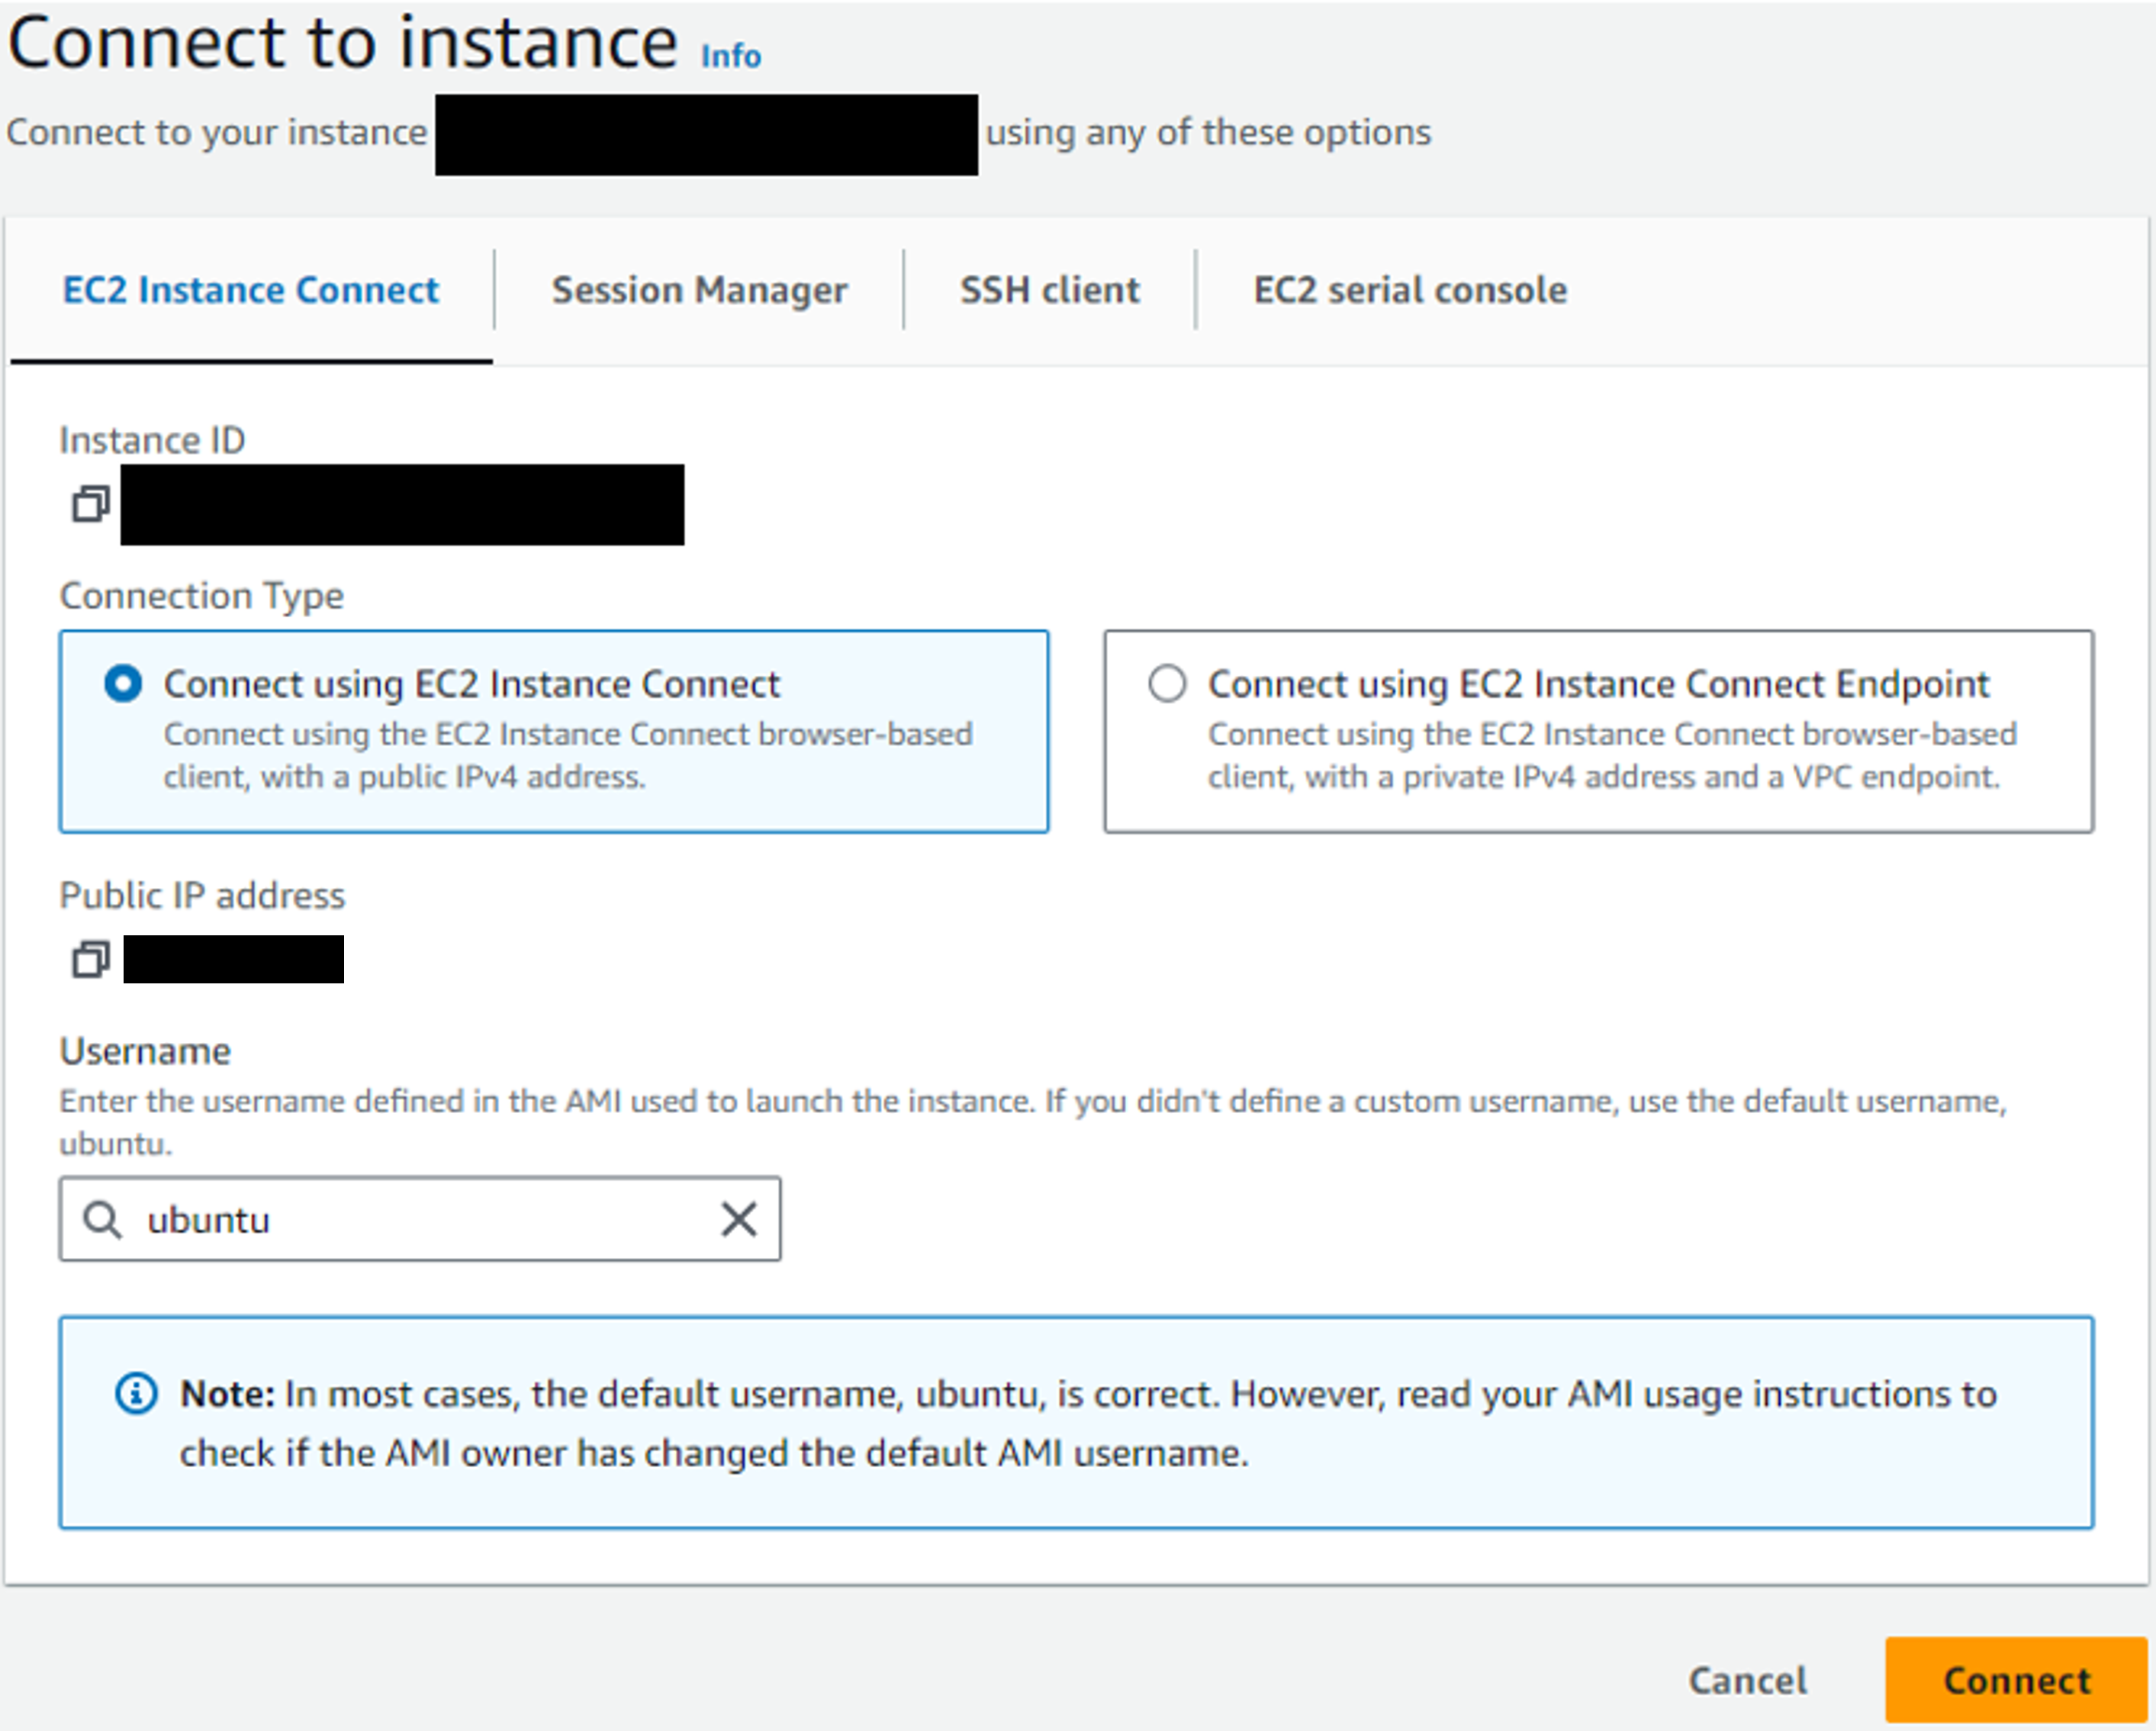Clear the username field with X icon
This screenshot has height=1731, width=2156.
(x=739, y=1219)
